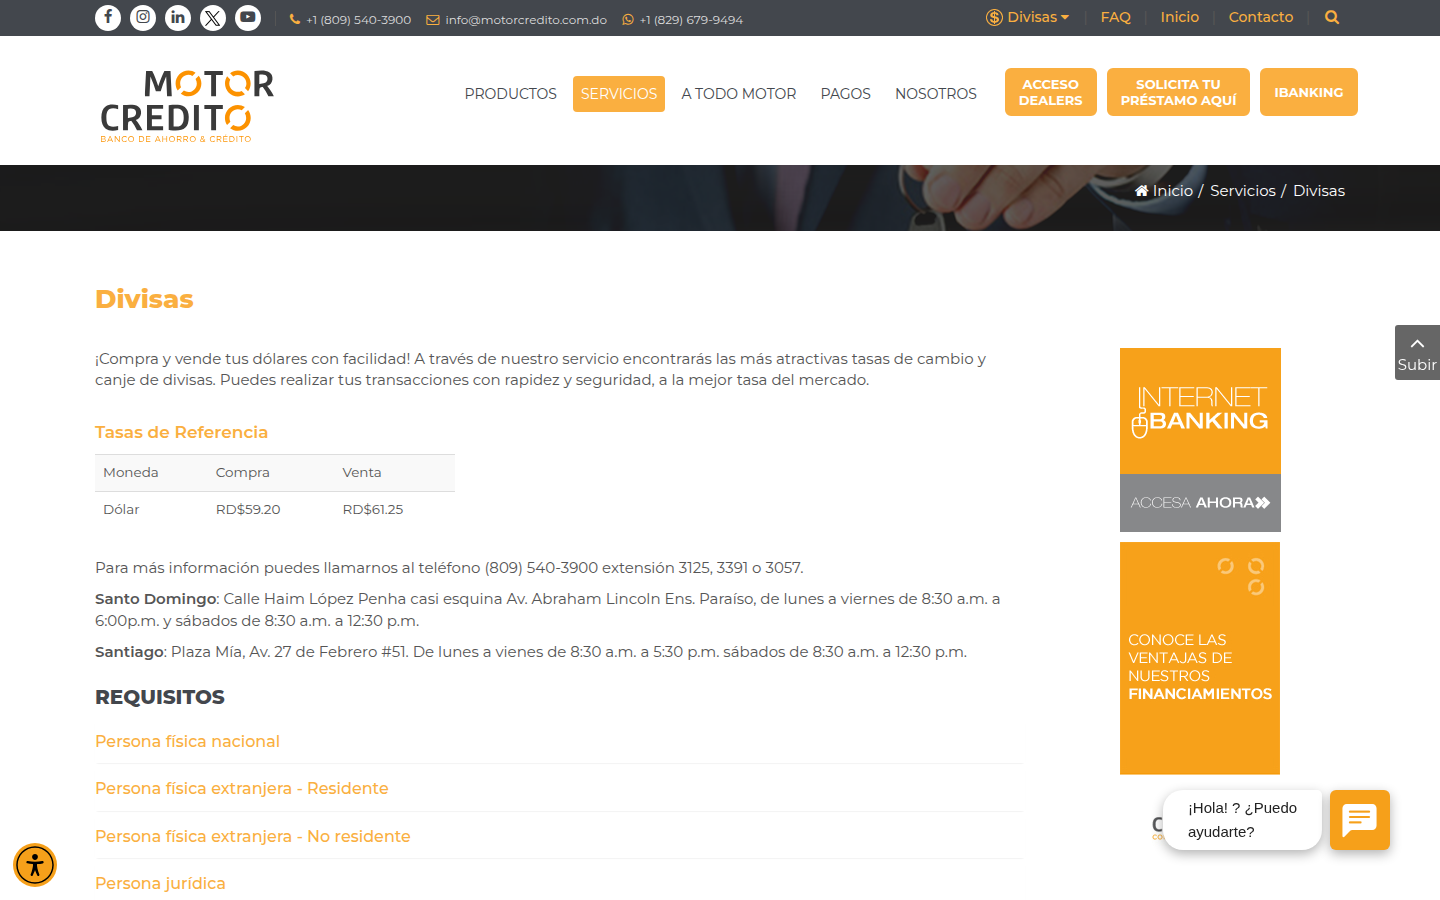Open the Facebook social icon

click(108, 18)
